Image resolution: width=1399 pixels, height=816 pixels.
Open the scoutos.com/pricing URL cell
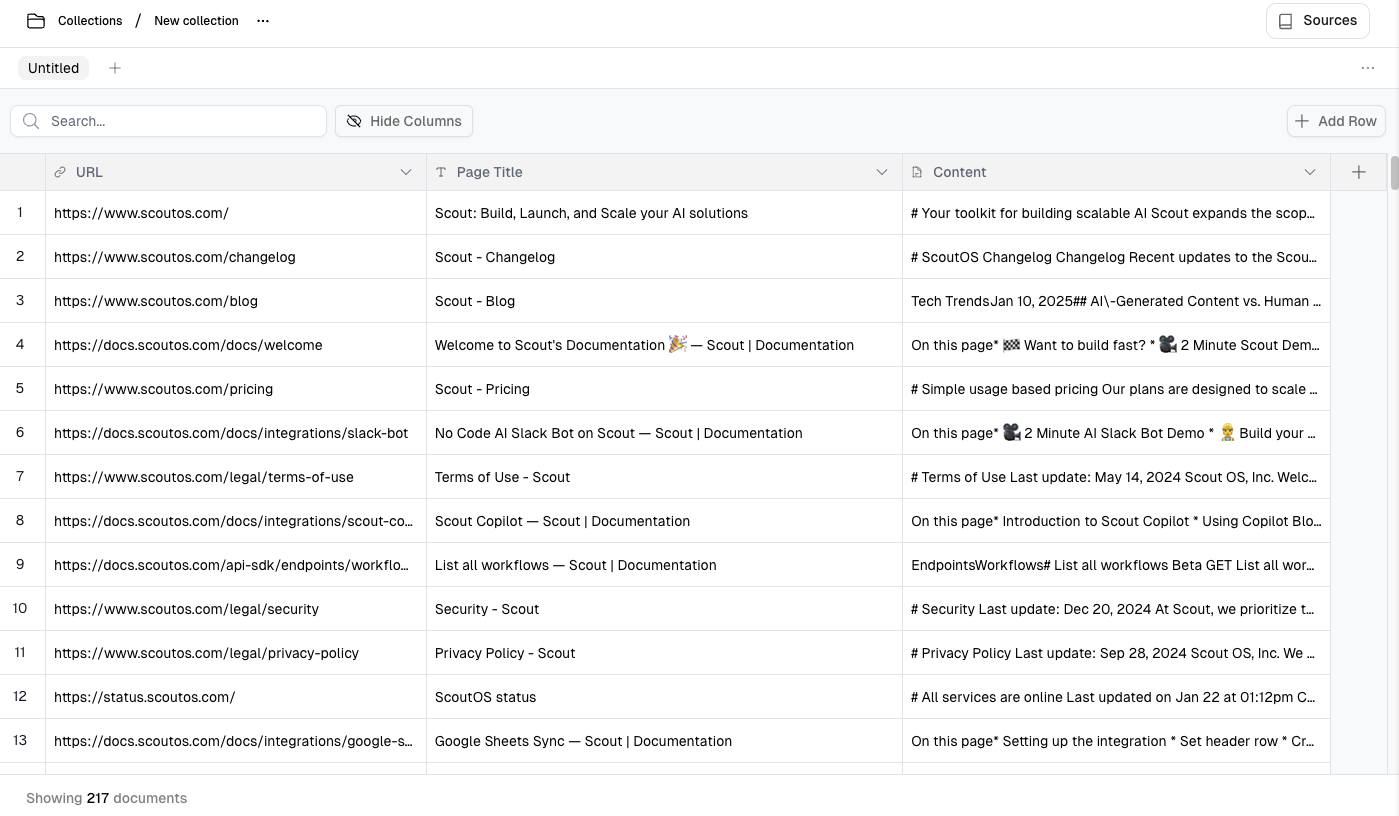tap(164, 389)
